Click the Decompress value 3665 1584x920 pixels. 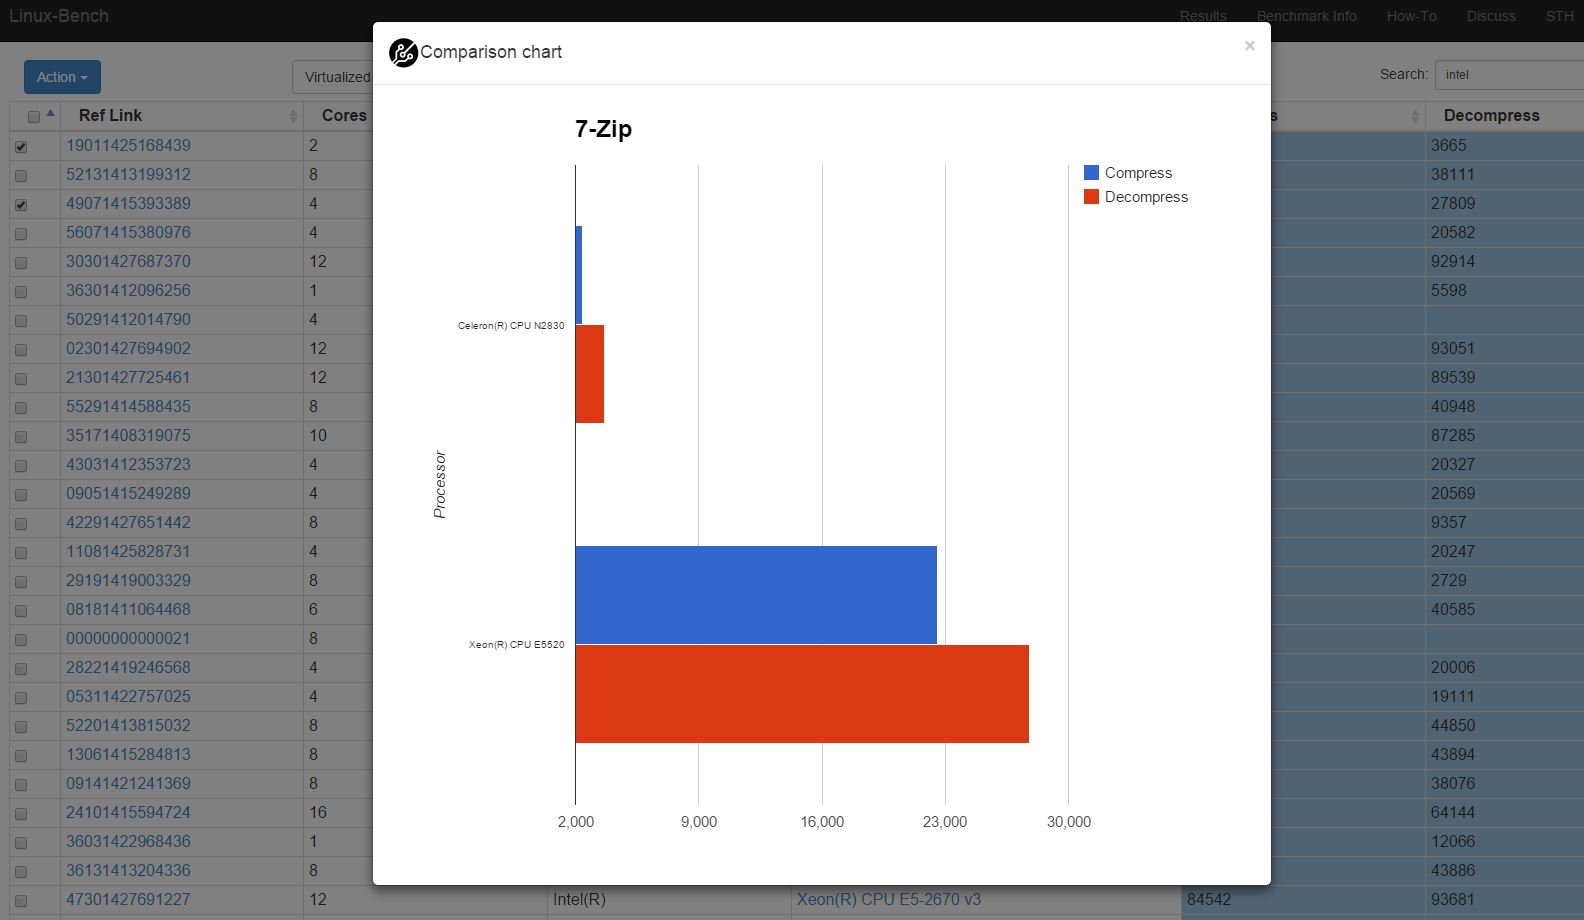(1448, 146)
